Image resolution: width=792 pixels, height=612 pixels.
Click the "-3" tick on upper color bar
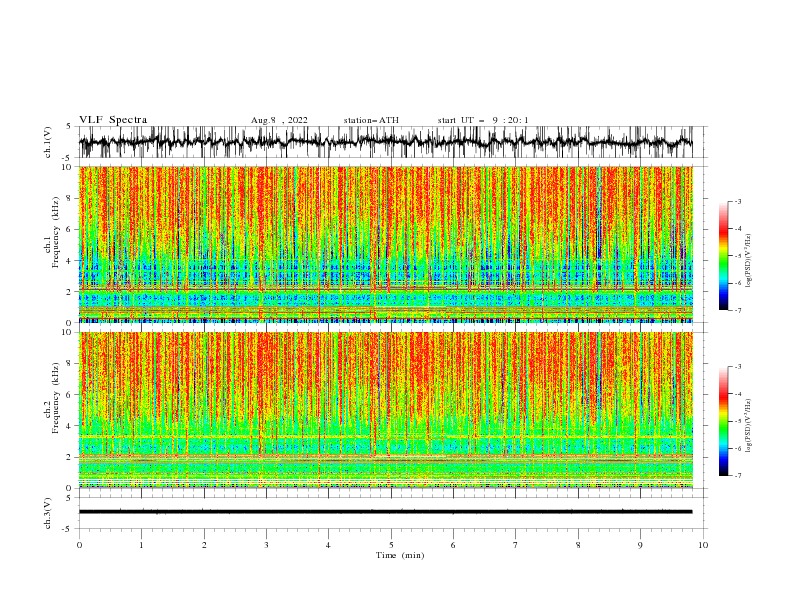pyautogui.click(x=737, y=201)
